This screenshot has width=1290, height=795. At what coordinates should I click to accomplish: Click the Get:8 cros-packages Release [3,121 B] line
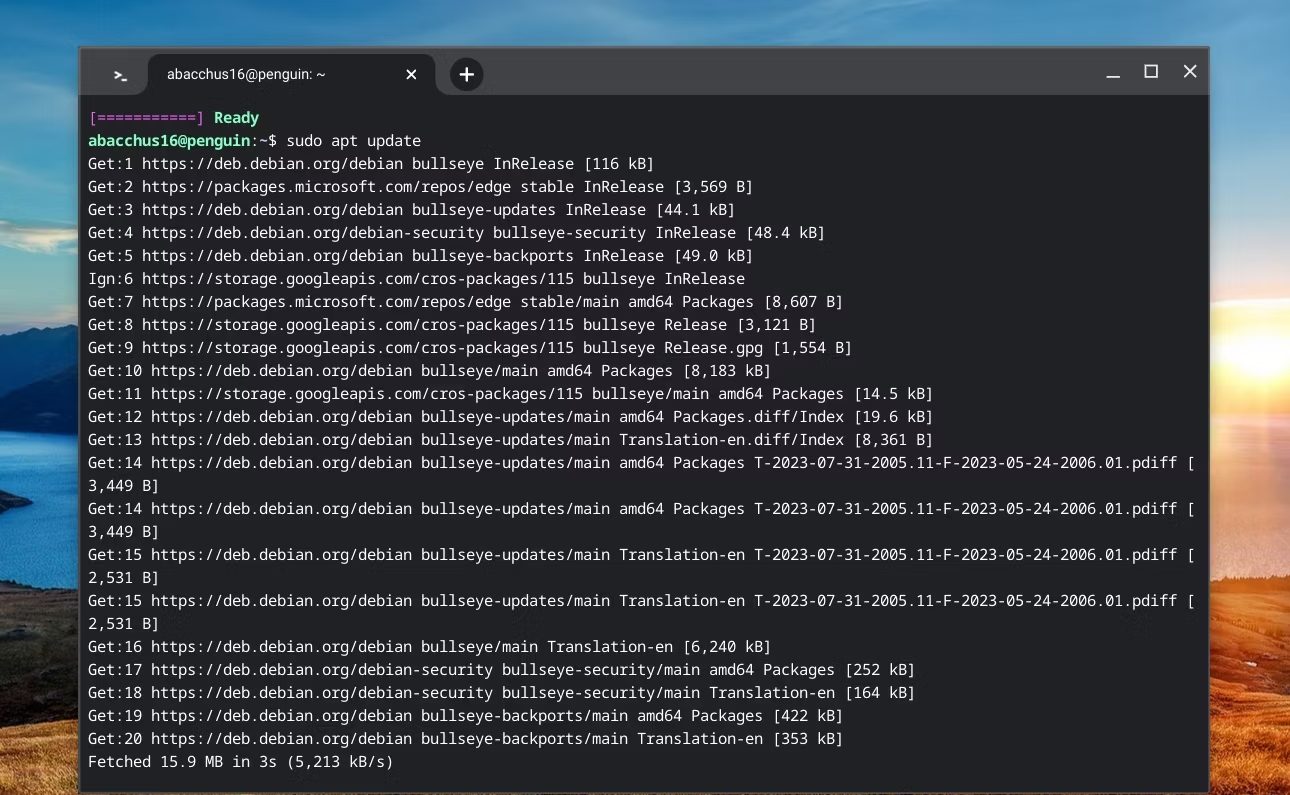click(452, 325)
